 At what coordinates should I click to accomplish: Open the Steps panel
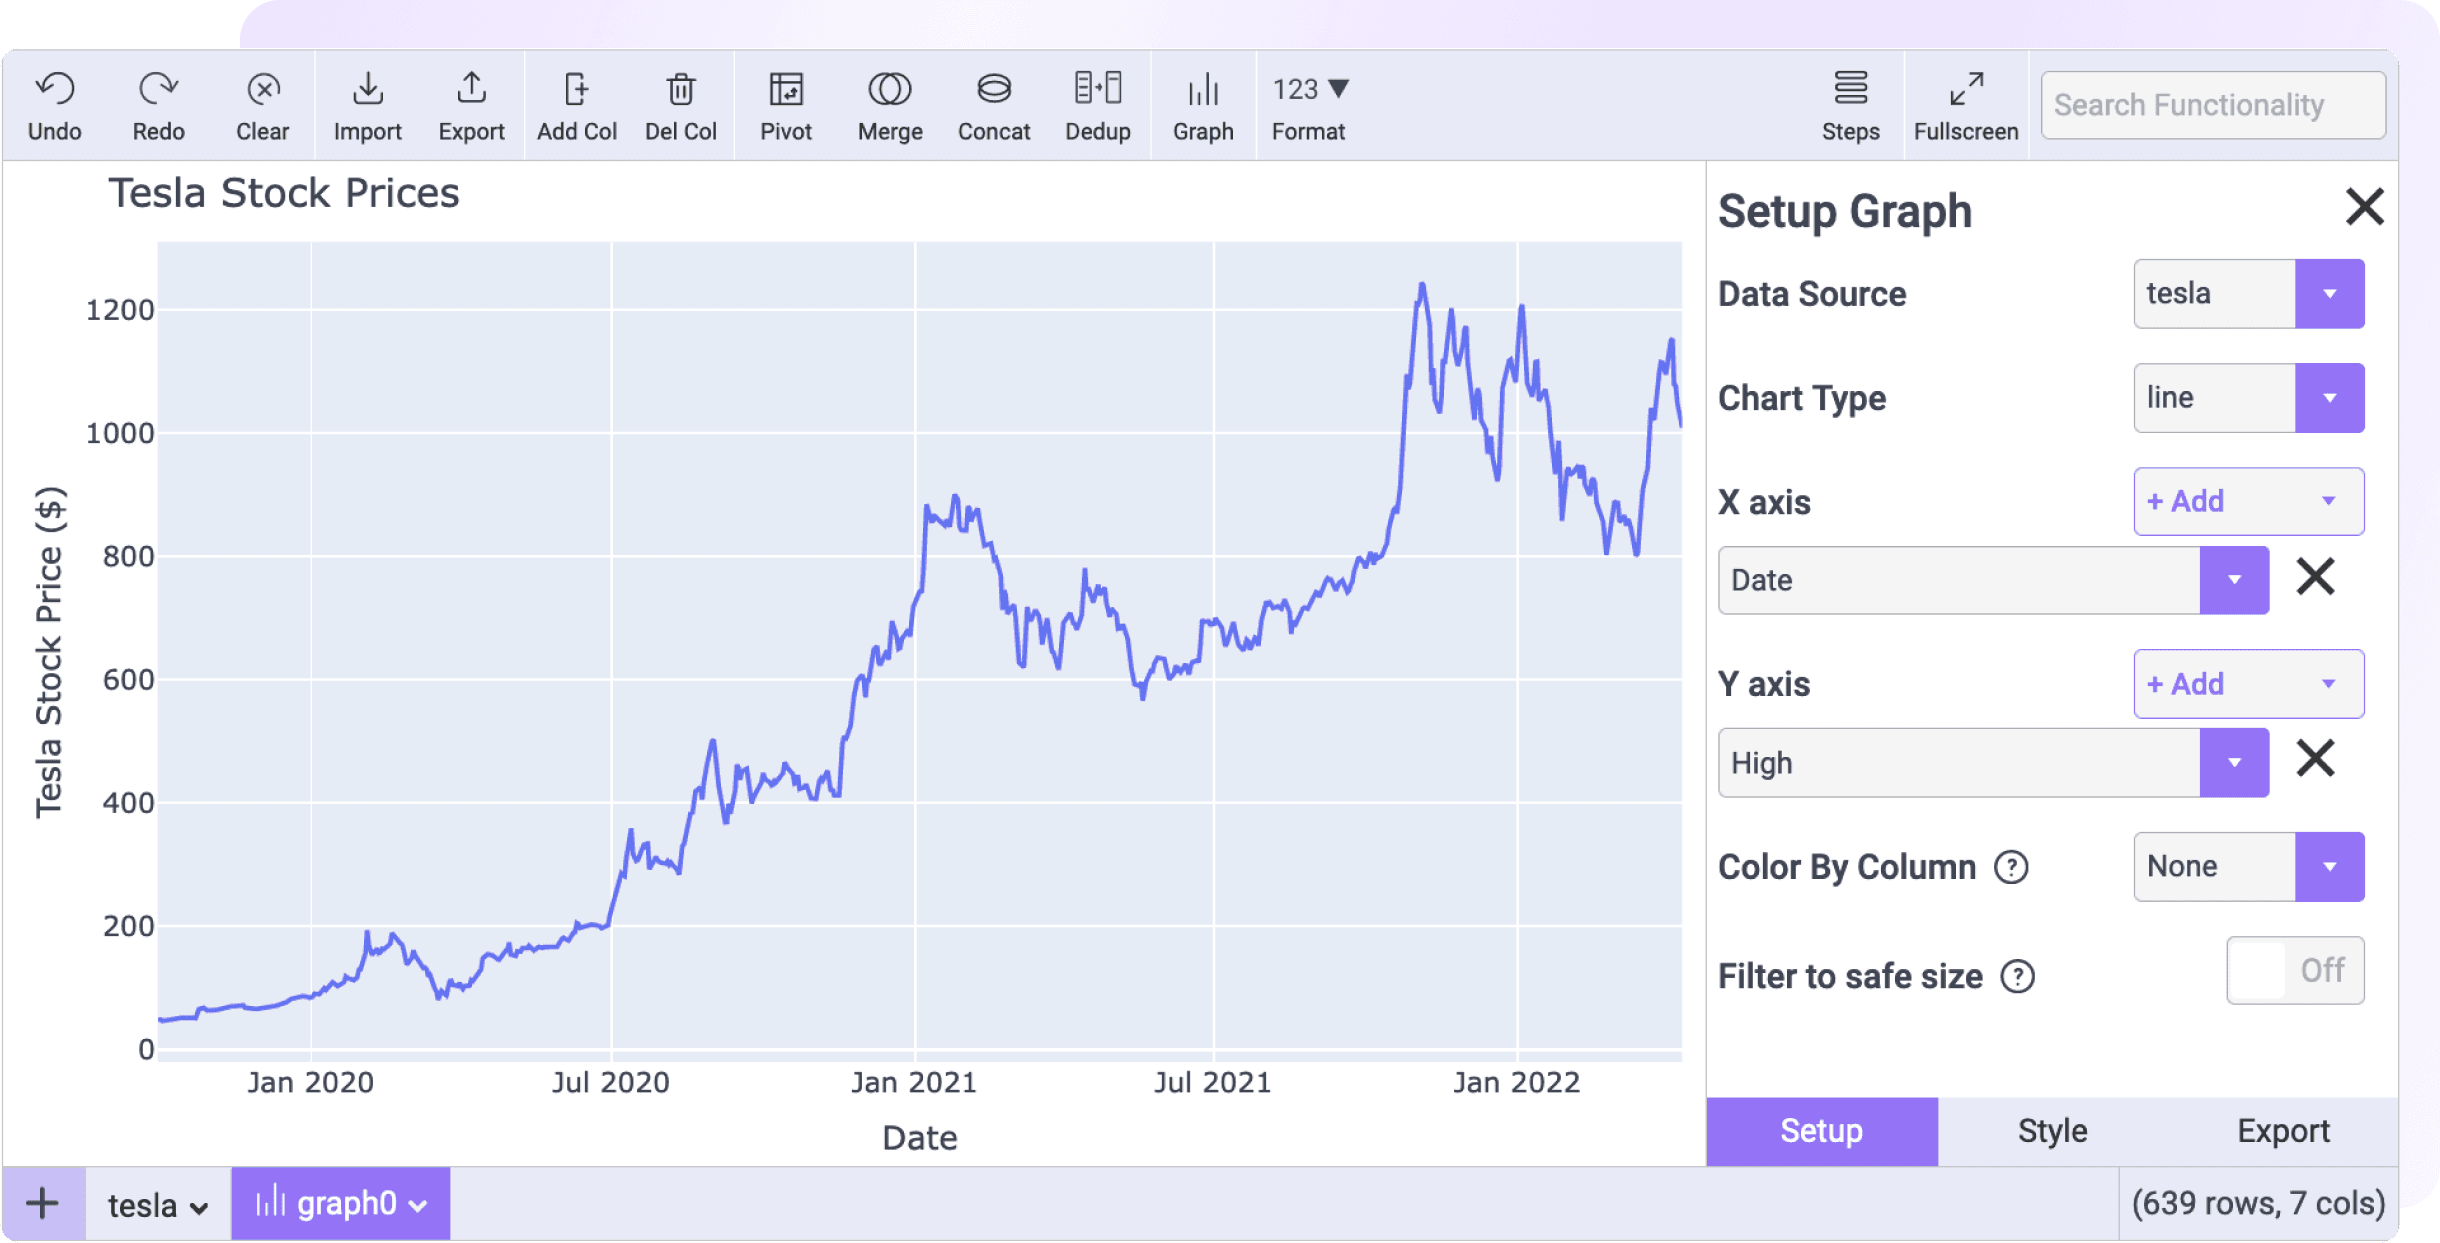coord(1850,104)
